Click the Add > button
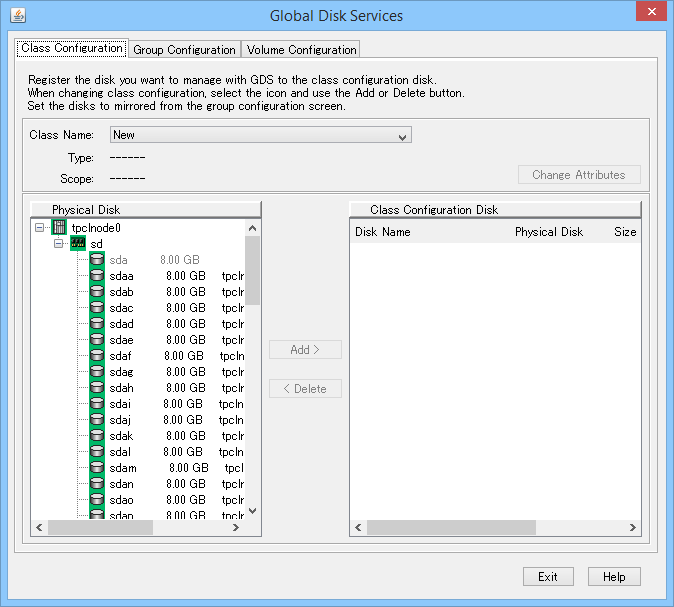 tap(305, 349)
